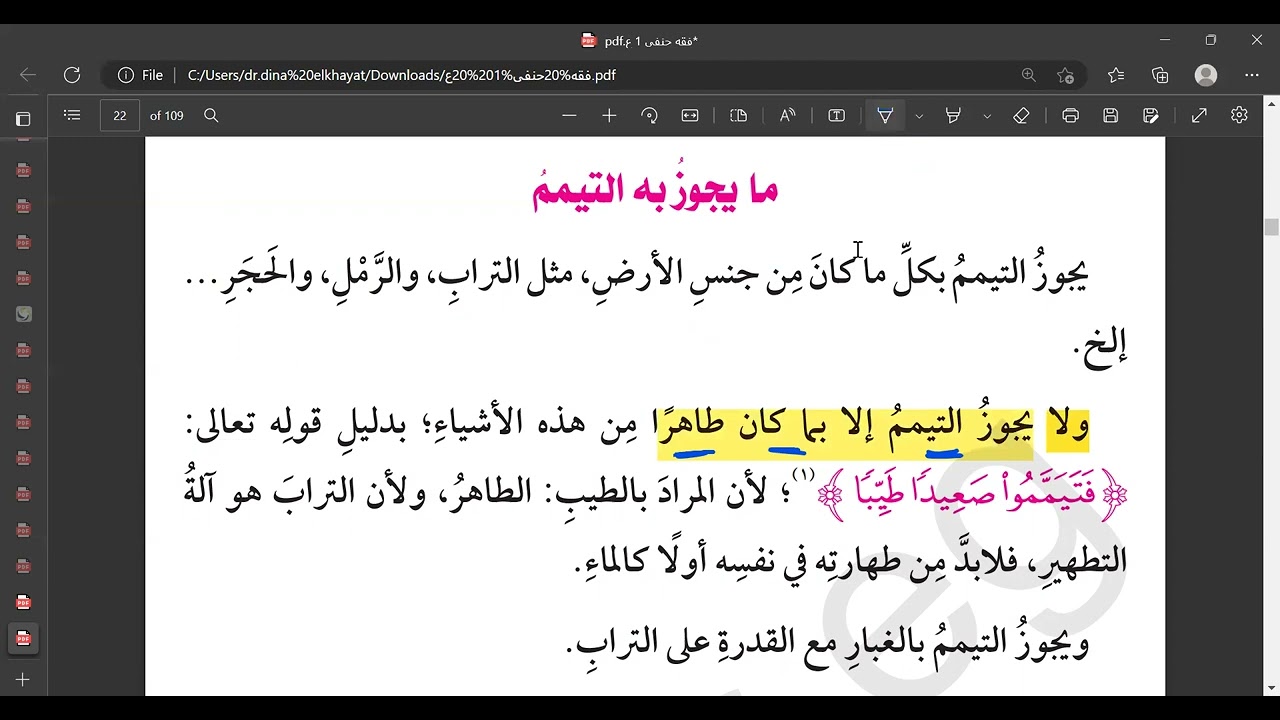Open a new tab from the sidebar
This screenshot has width=1280, height=720.
23,680
